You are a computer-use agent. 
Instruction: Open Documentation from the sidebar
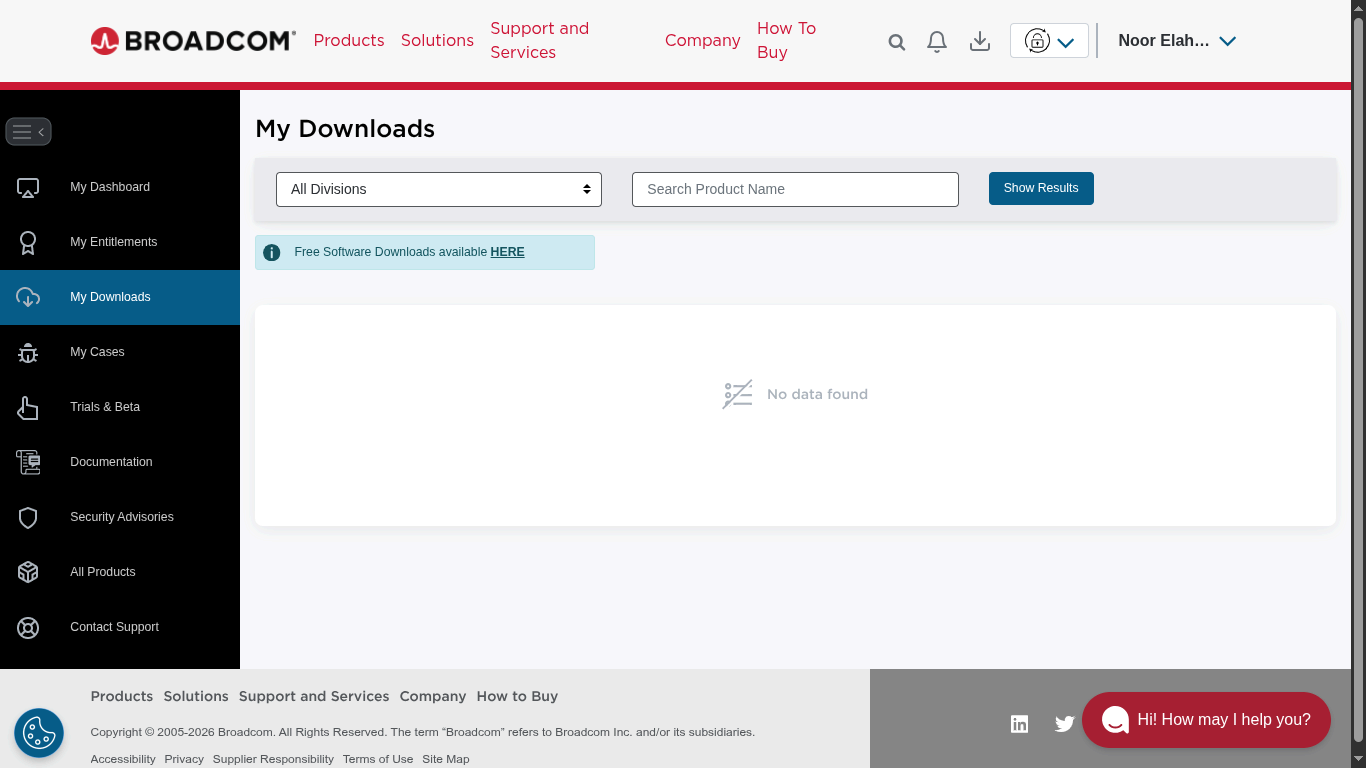tap(111, 462)
